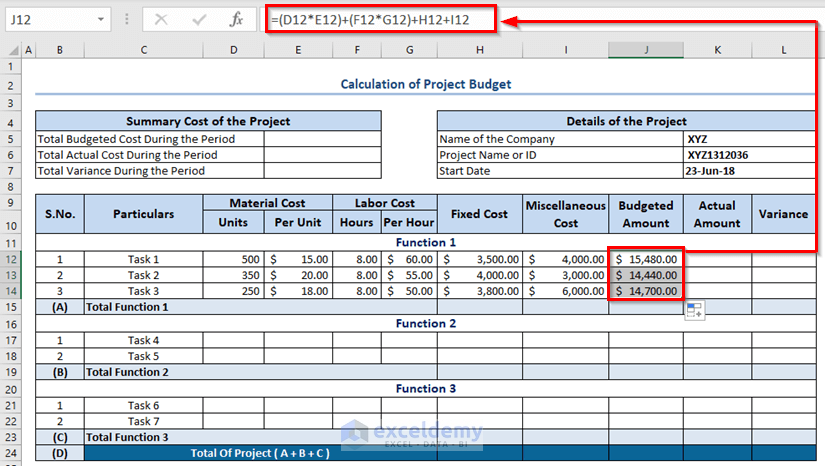Click 'Details of the Project' header cell
Screen dimensions: 825x466
626,121
